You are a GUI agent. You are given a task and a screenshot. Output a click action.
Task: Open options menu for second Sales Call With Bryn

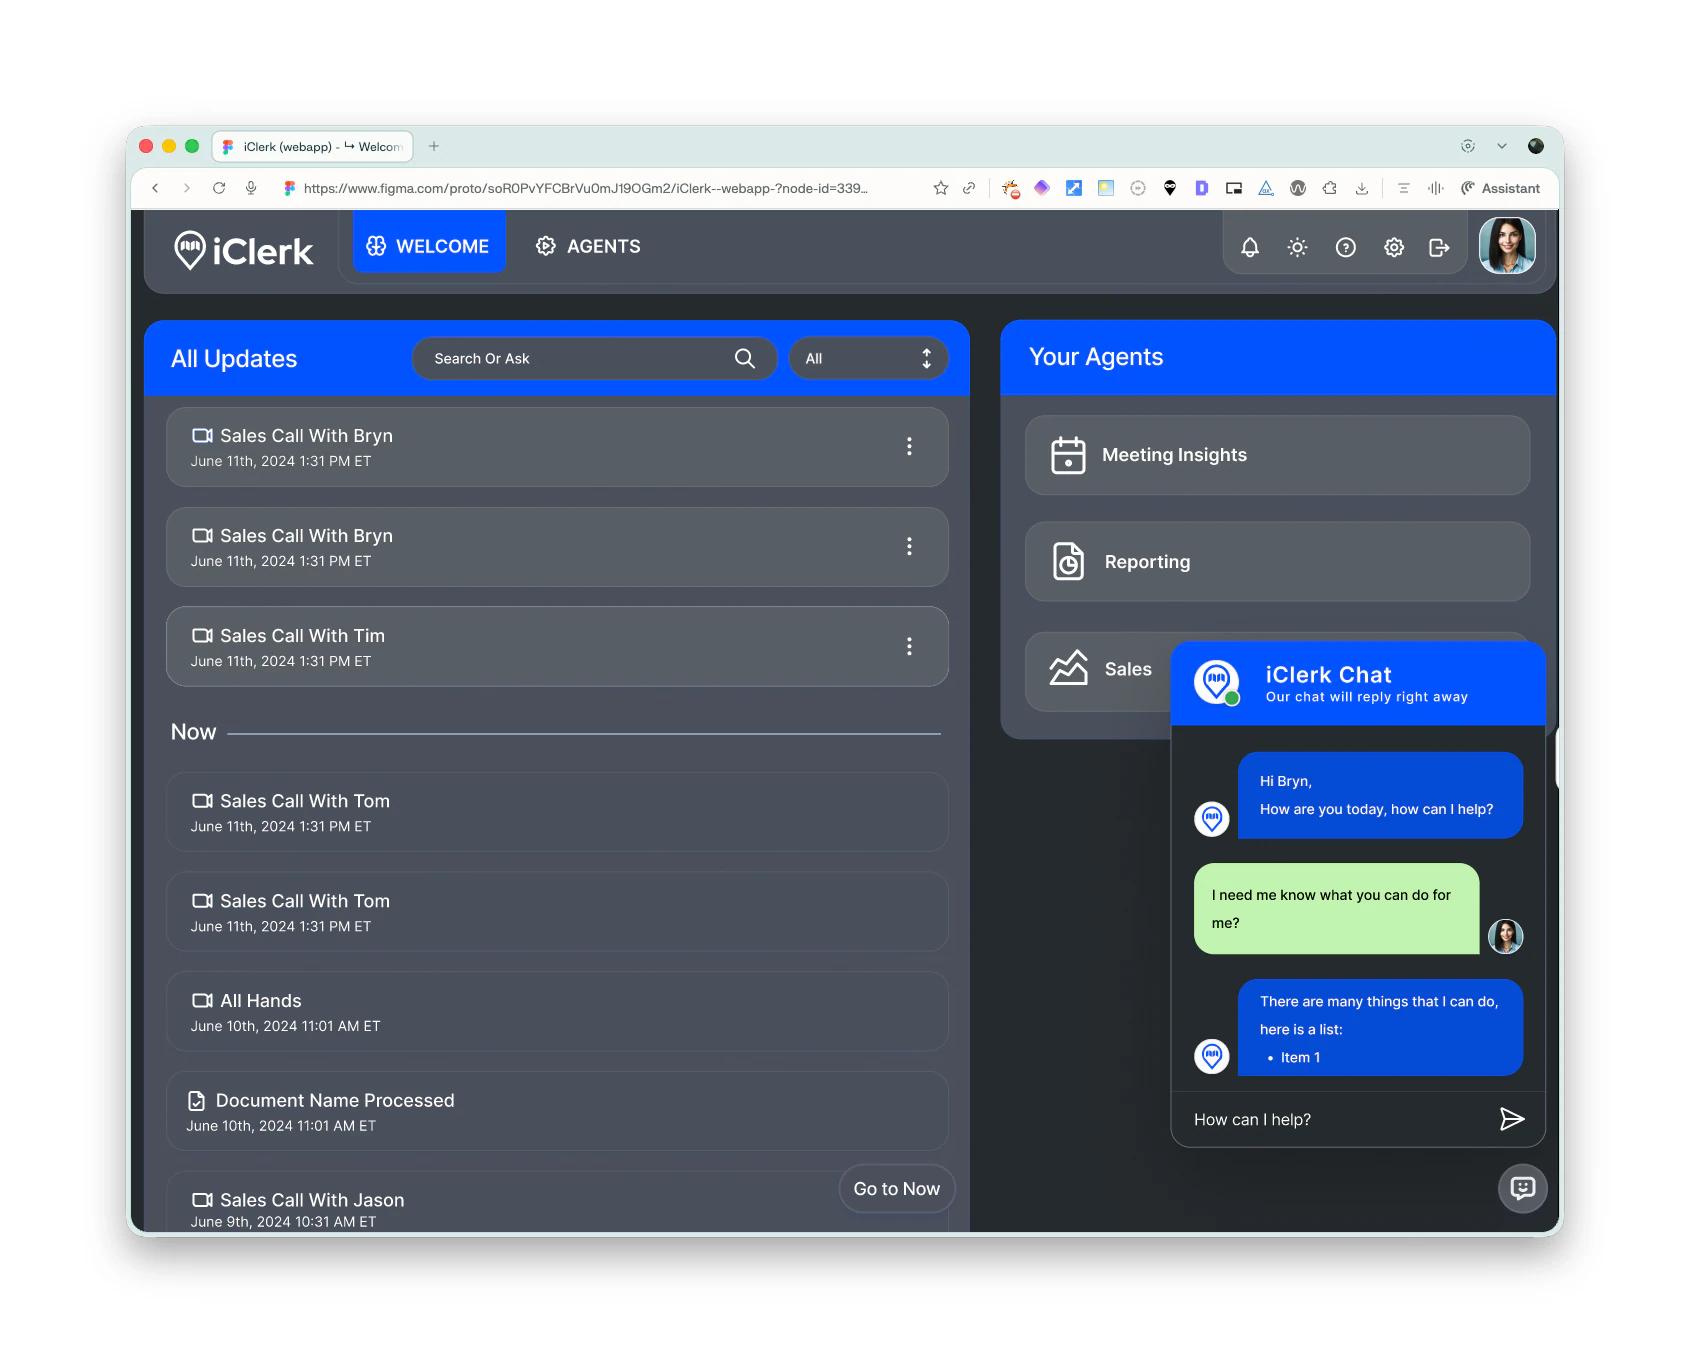click(x=909, y=546)
